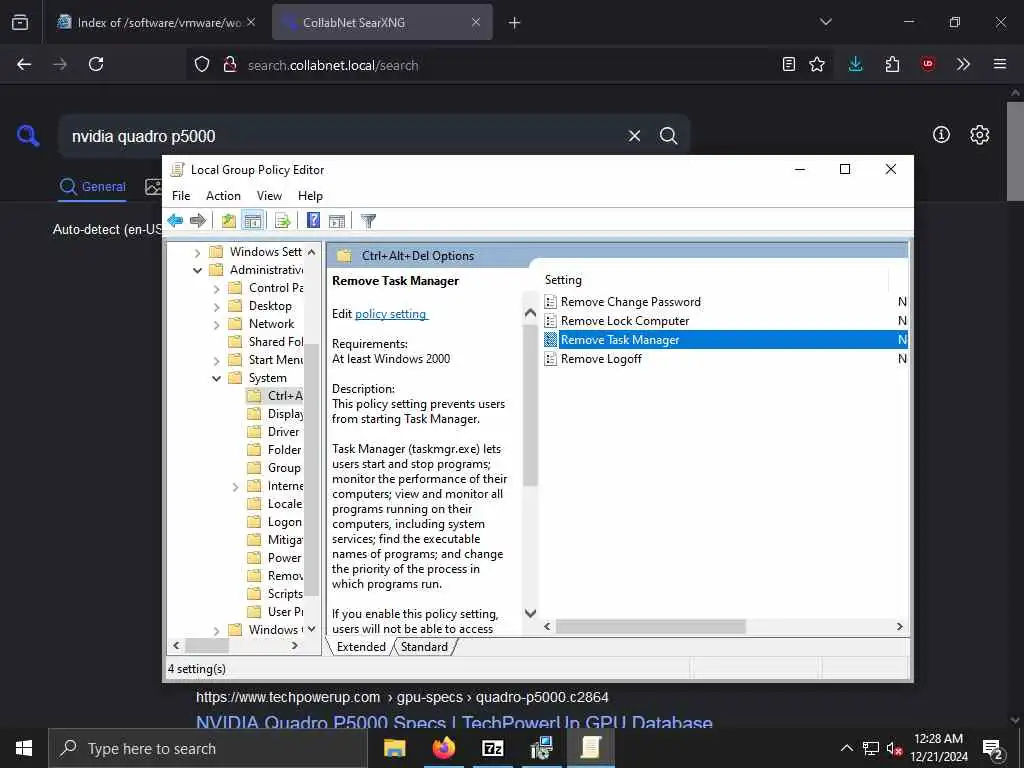Viewport: 1024px width, 768px height.
Task: Submit search with the magnifier button
Action: pyautogui.click(x=668, y=136)
